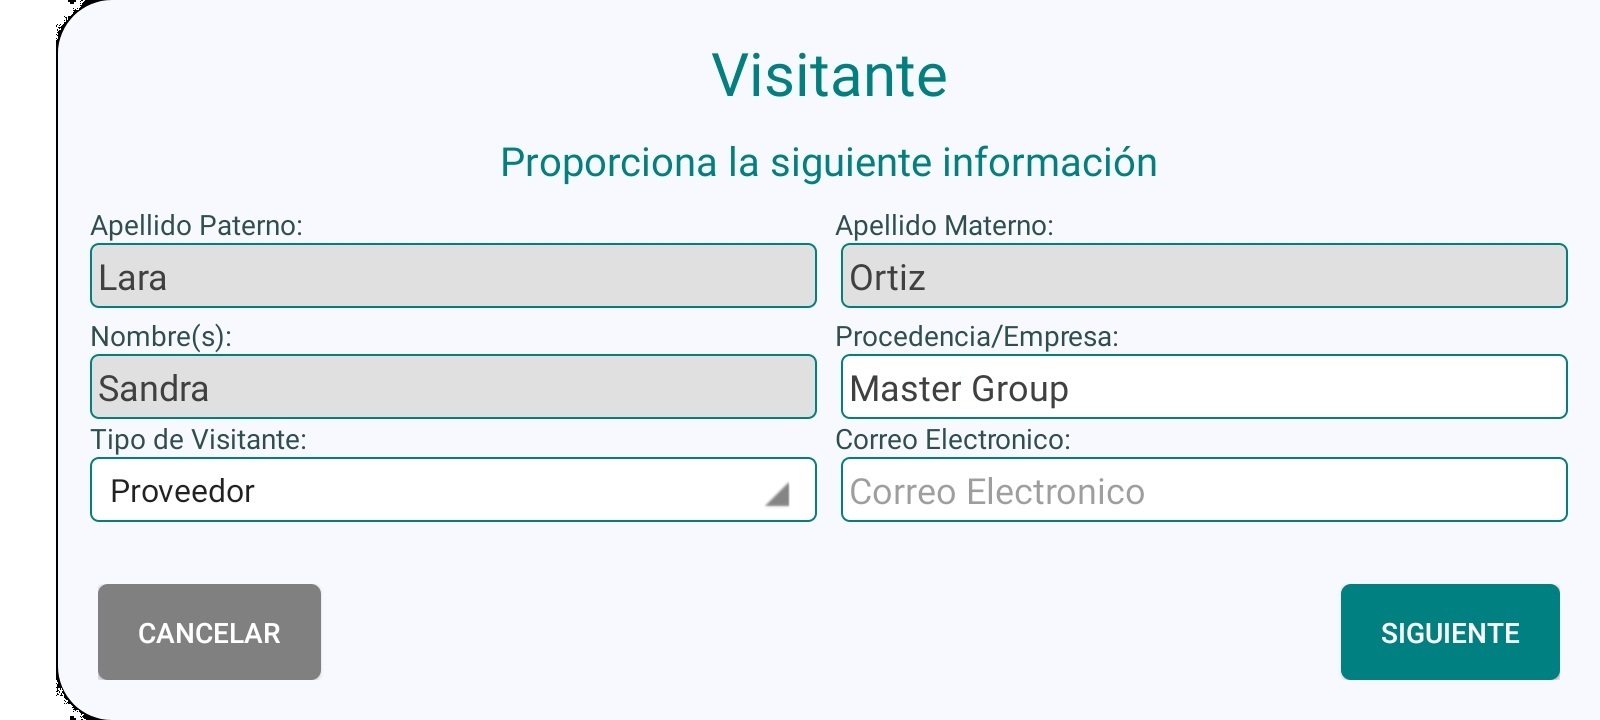
Task: Click the 'Proporciona la siguiente información' subtitle
Action: [x=828, y=163]
